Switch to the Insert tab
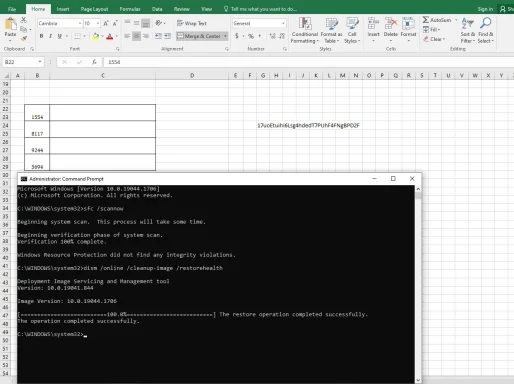 point(63,9)
